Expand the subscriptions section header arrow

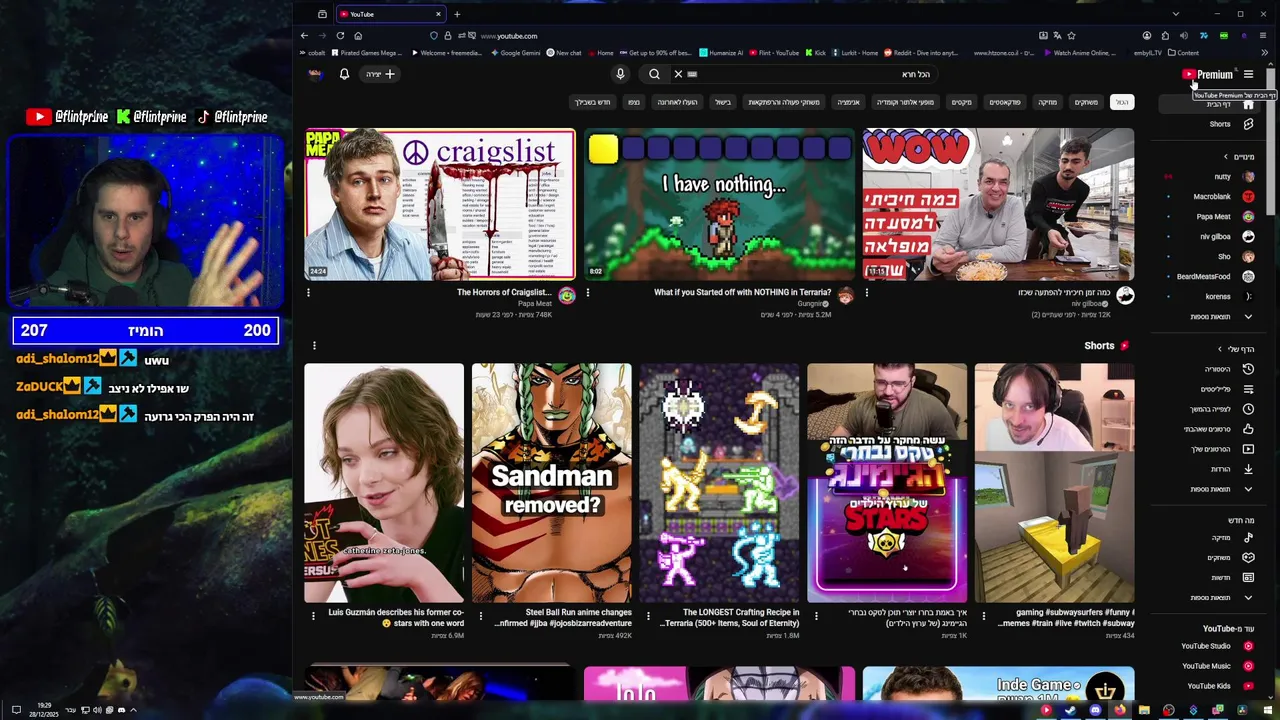click(1226, 157)
